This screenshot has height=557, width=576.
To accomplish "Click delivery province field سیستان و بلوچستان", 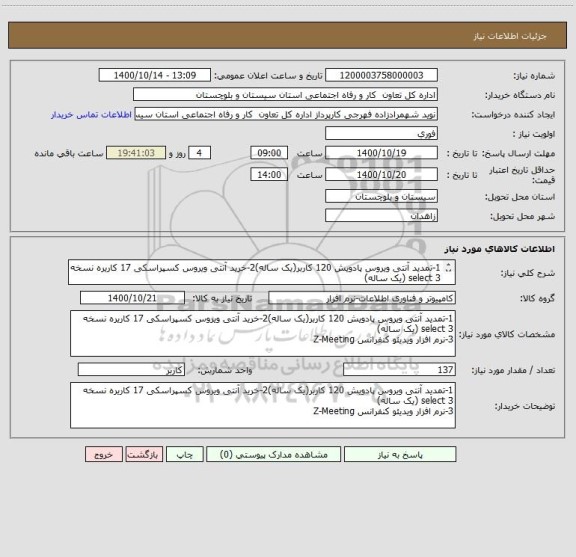I will pyautogui.click(x=381, y=197).
